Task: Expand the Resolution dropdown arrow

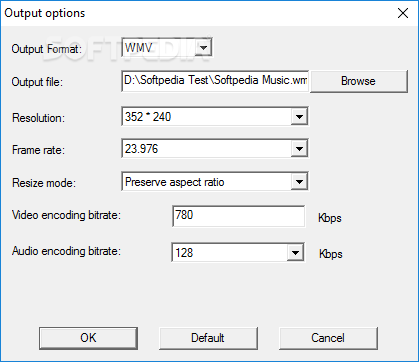Action: [x=299, y=117]
